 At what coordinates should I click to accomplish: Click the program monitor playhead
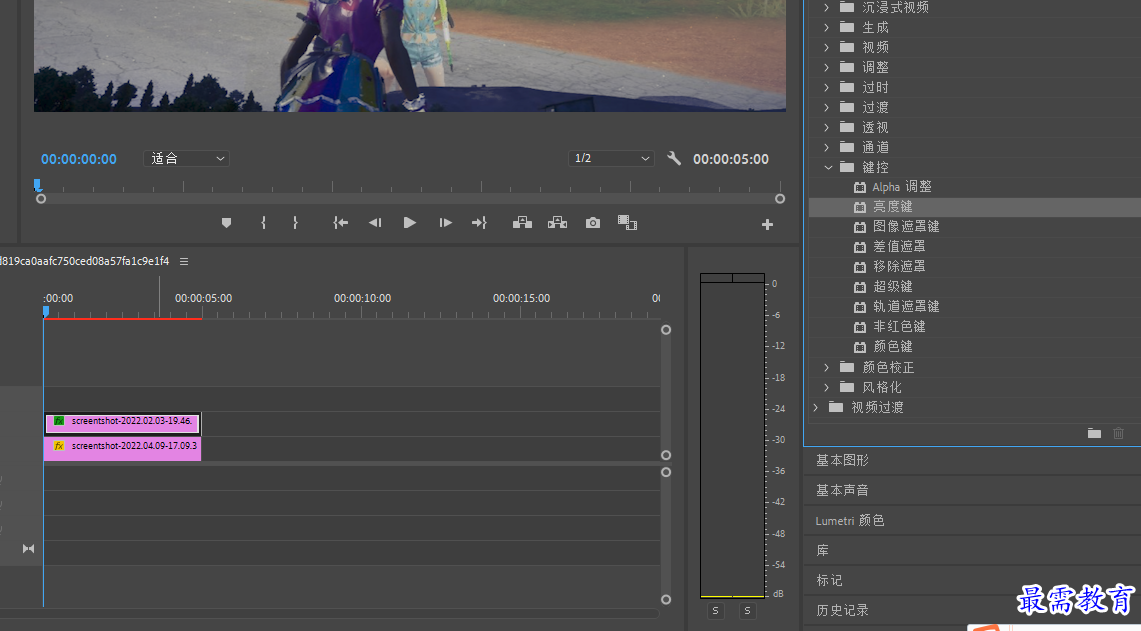[38, 186]
